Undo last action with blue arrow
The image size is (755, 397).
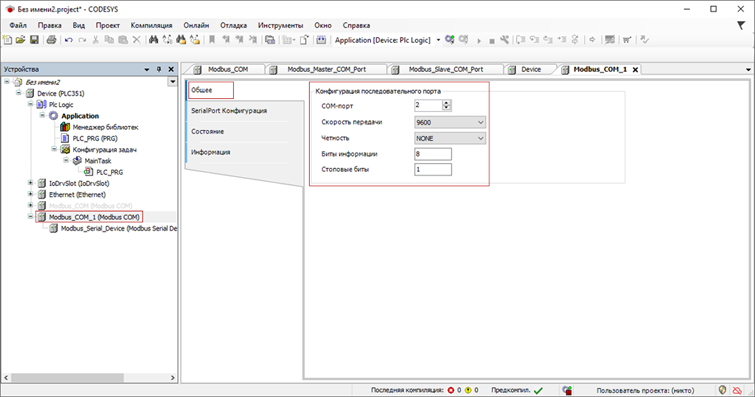pyautogui.click(x=68, y=40)
